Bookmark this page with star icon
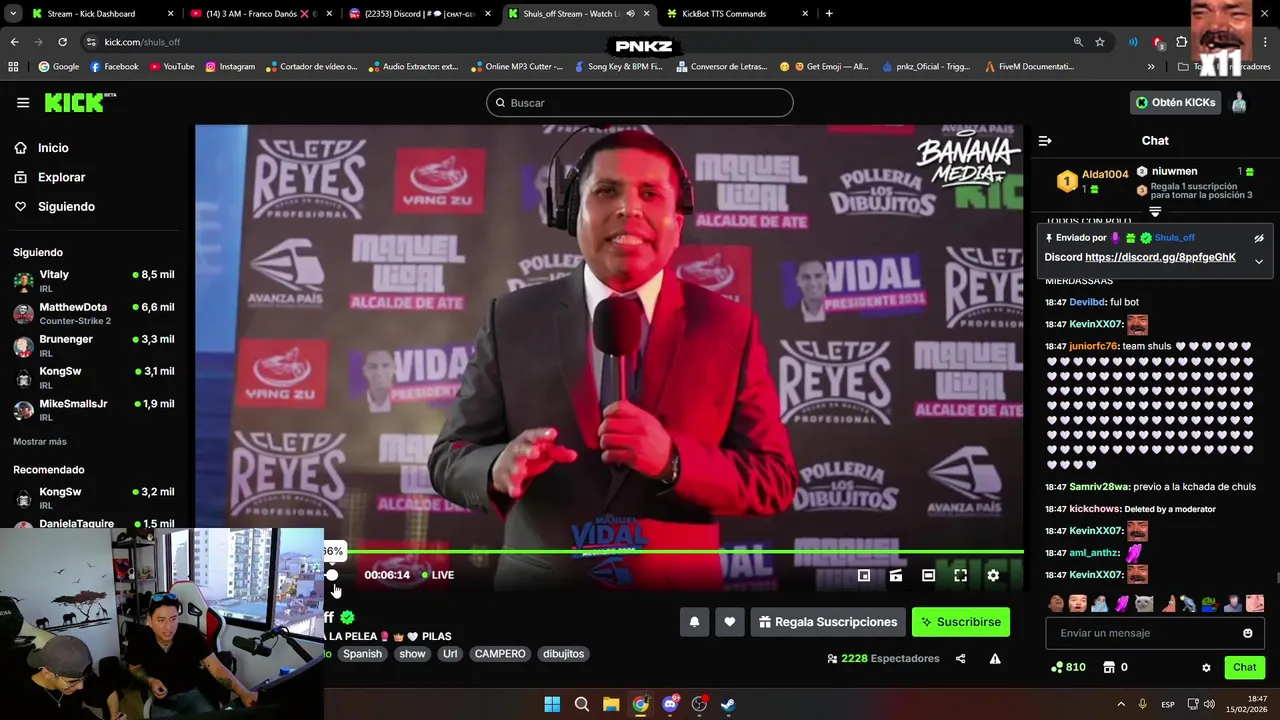Screen dimensions: 1280x720 coord(1100,42)
